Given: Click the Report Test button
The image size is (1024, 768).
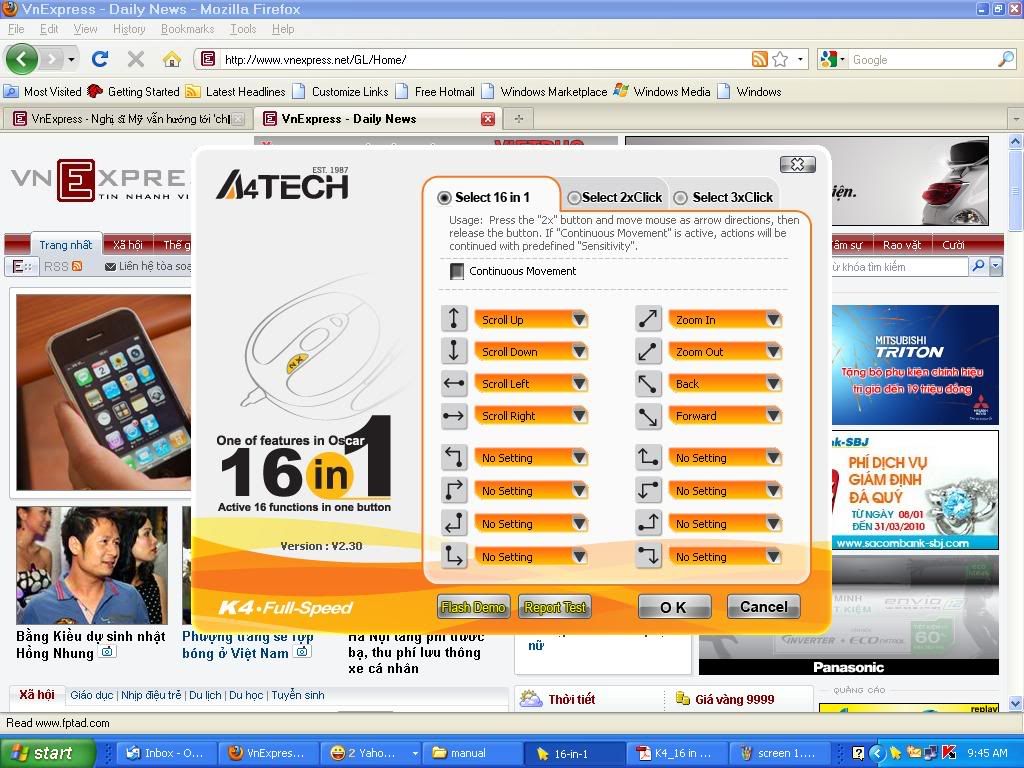Looking at the screenshot, I should click(x=555, y=607).
